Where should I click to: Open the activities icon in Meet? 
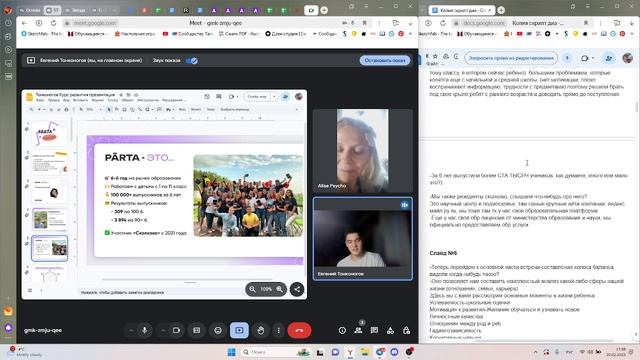[390, 331]
